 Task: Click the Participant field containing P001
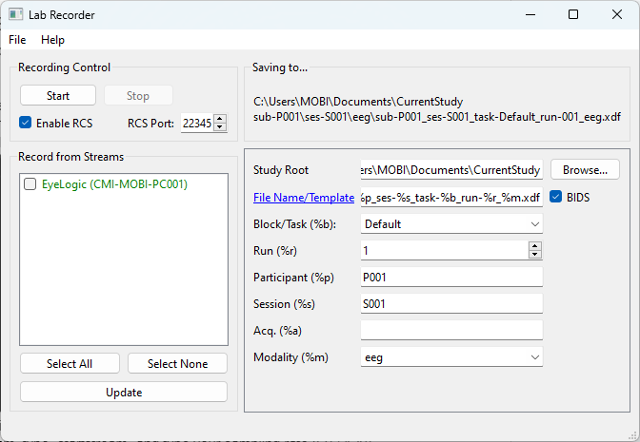click(x=451, y=277)
